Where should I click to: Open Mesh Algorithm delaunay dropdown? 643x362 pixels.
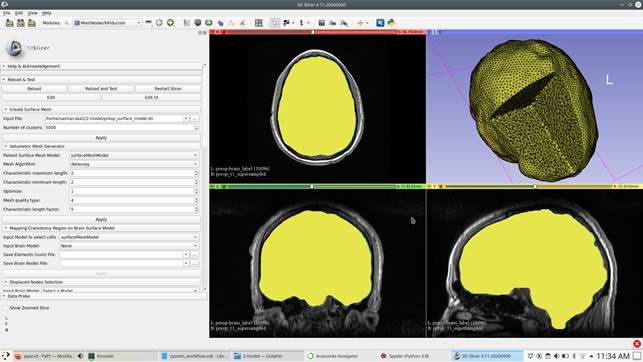pyautogui.click(x=134, y=164)
